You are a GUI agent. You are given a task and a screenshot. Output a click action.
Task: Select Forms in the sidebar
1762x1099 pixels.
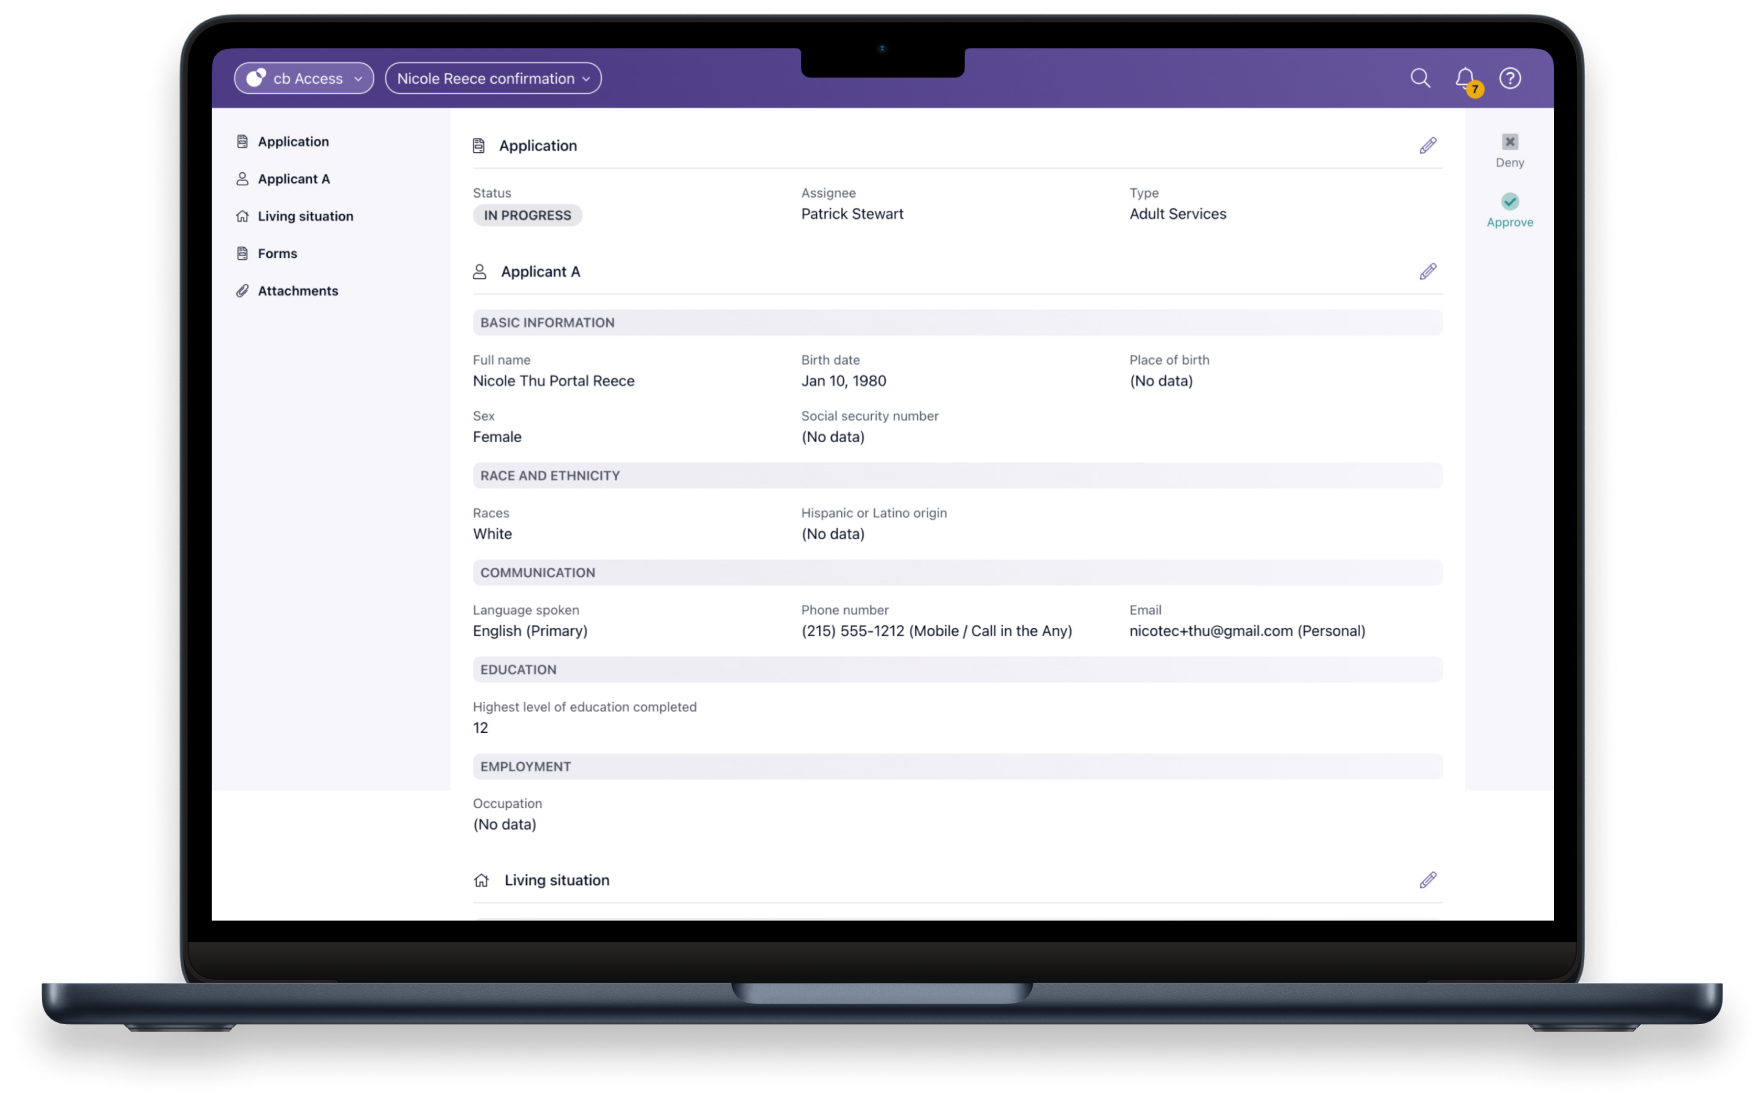point(277,253)
